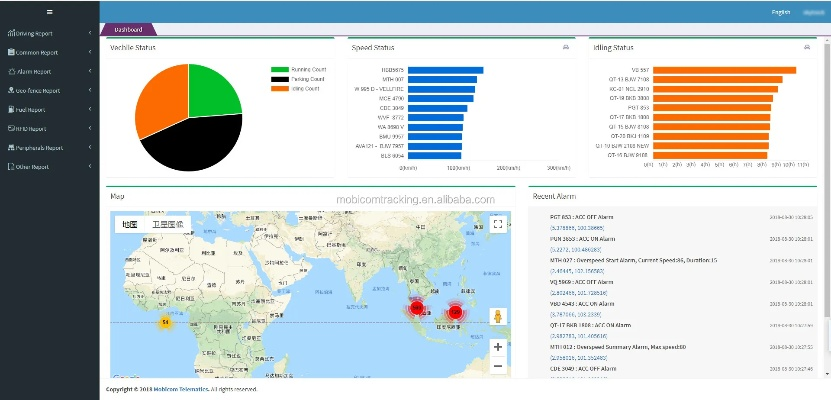Screen dimensions: 831x400
Task: Open the English language selector
Action: (x=781, y=12)
